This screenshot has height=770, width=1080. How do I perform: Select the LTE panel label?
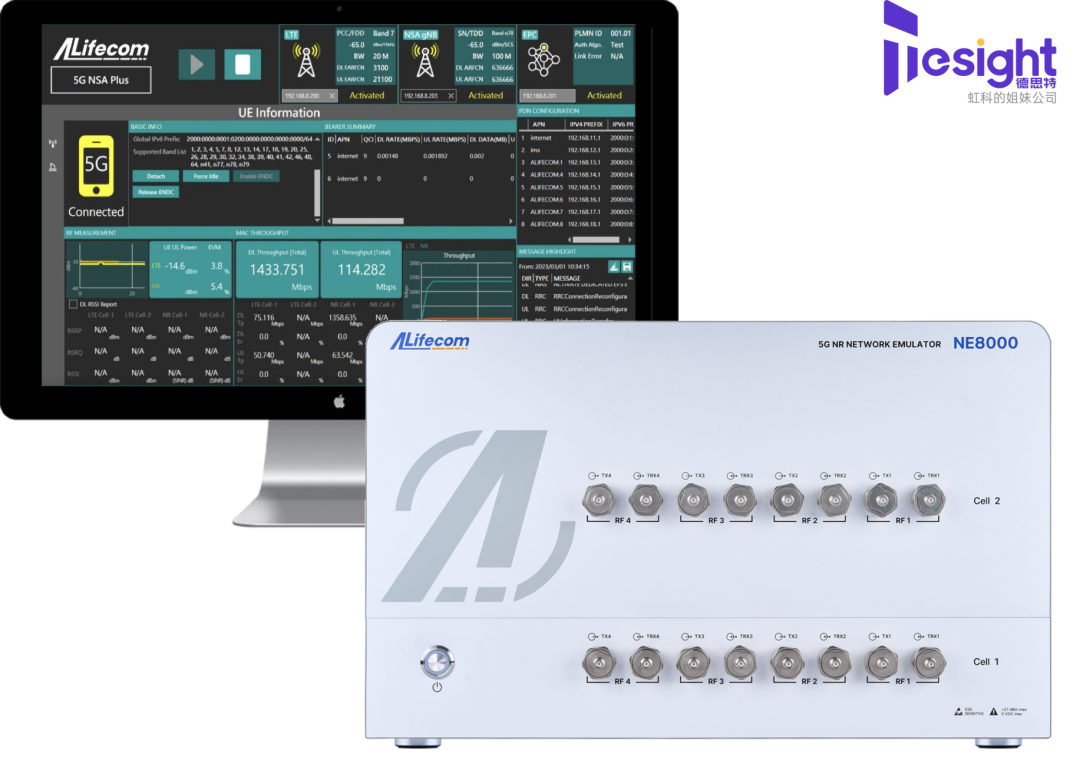(x=292, y=34)
